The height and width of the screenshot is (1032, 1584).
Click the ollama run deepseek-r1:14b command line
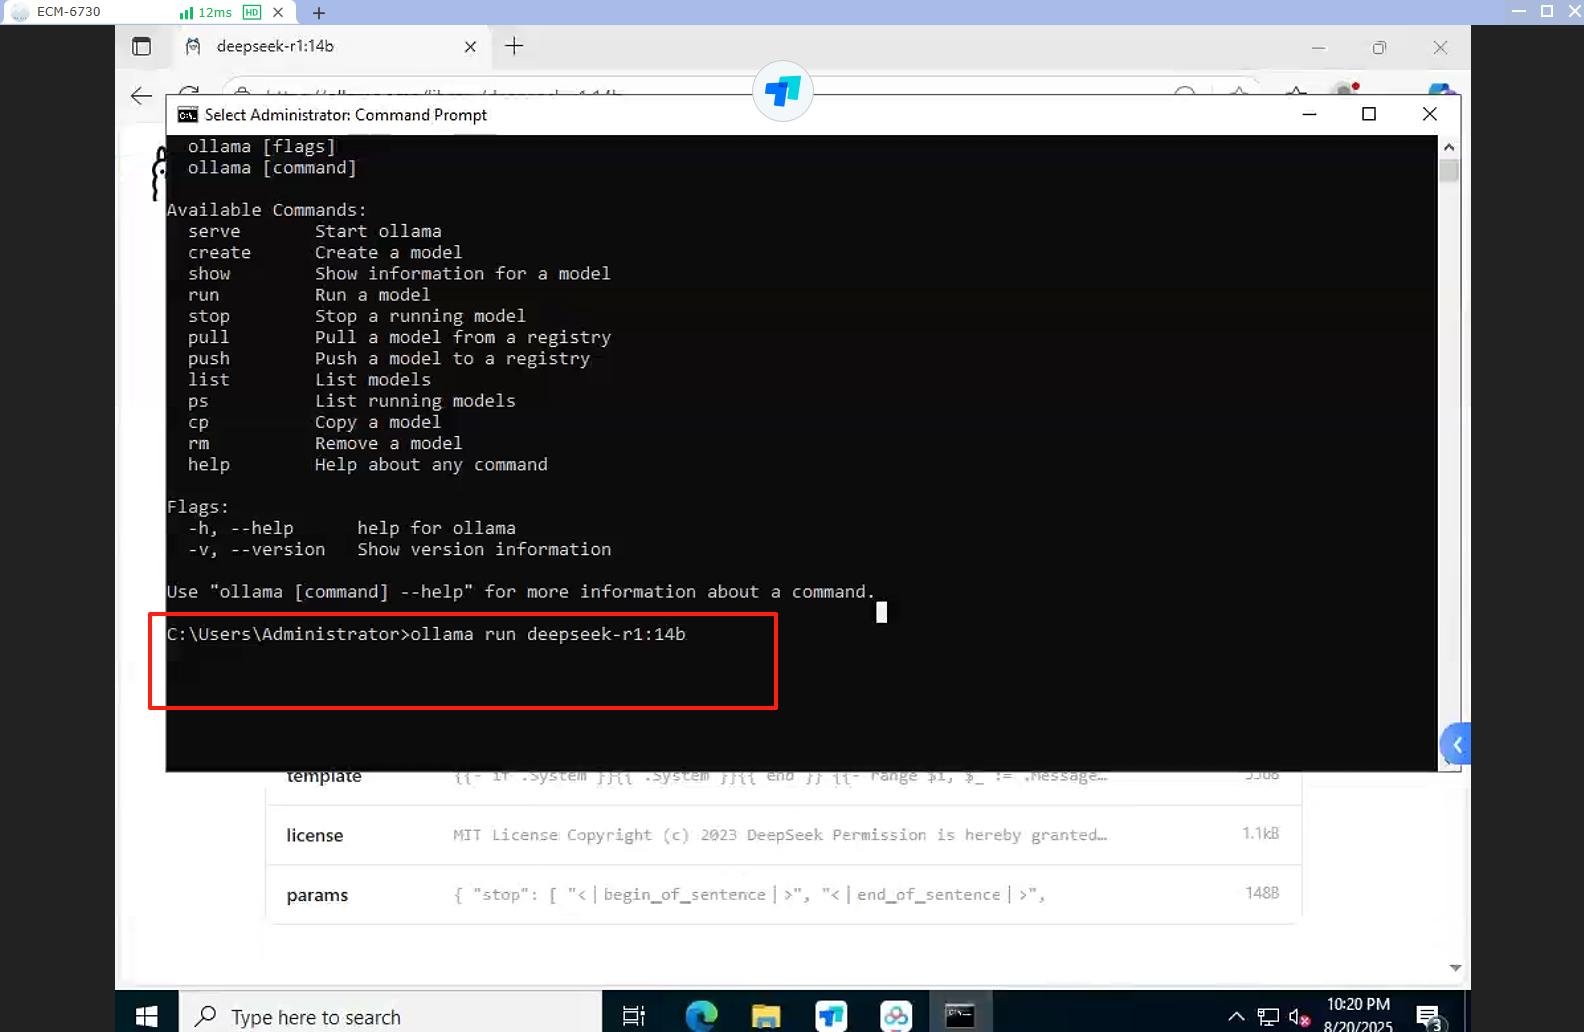426,634
